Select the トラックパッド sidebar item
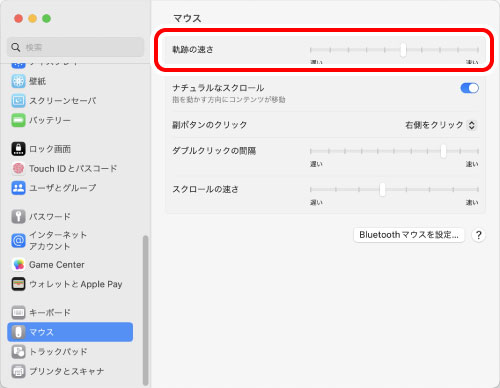Image resolution: width=500 pixels, height=388 pixels. (x=70, y=351)
